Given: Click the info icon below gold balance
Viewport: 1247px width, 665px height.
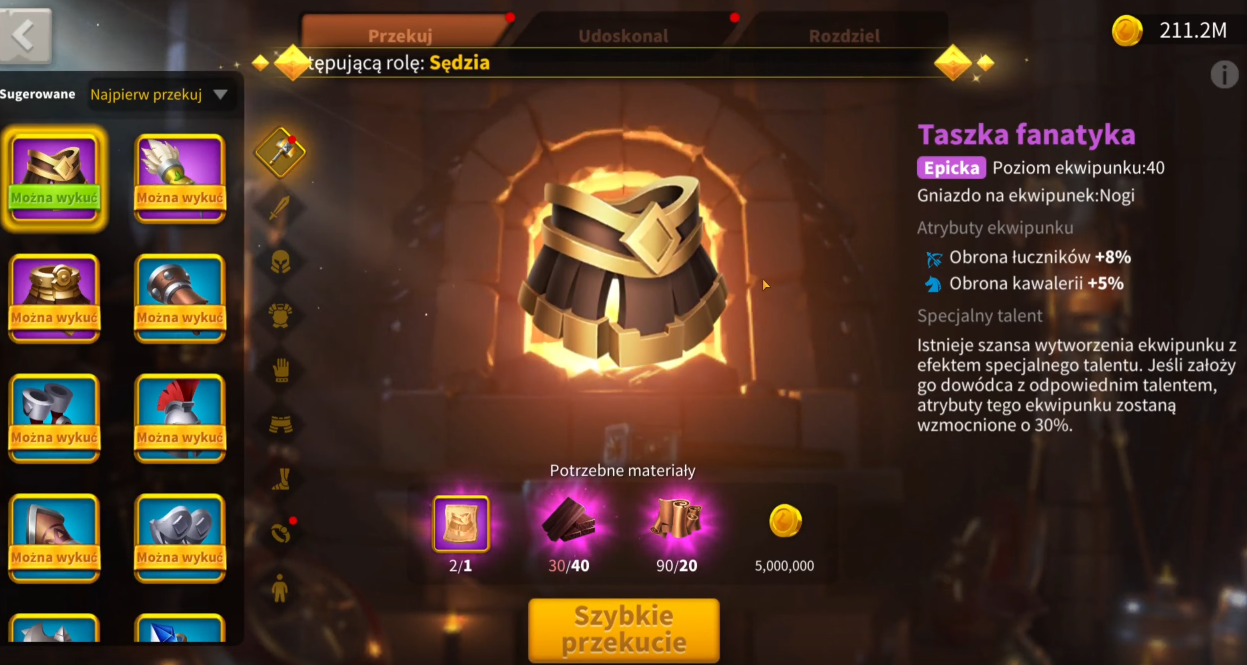Looking at the screenshot, I should (1223, 74).
